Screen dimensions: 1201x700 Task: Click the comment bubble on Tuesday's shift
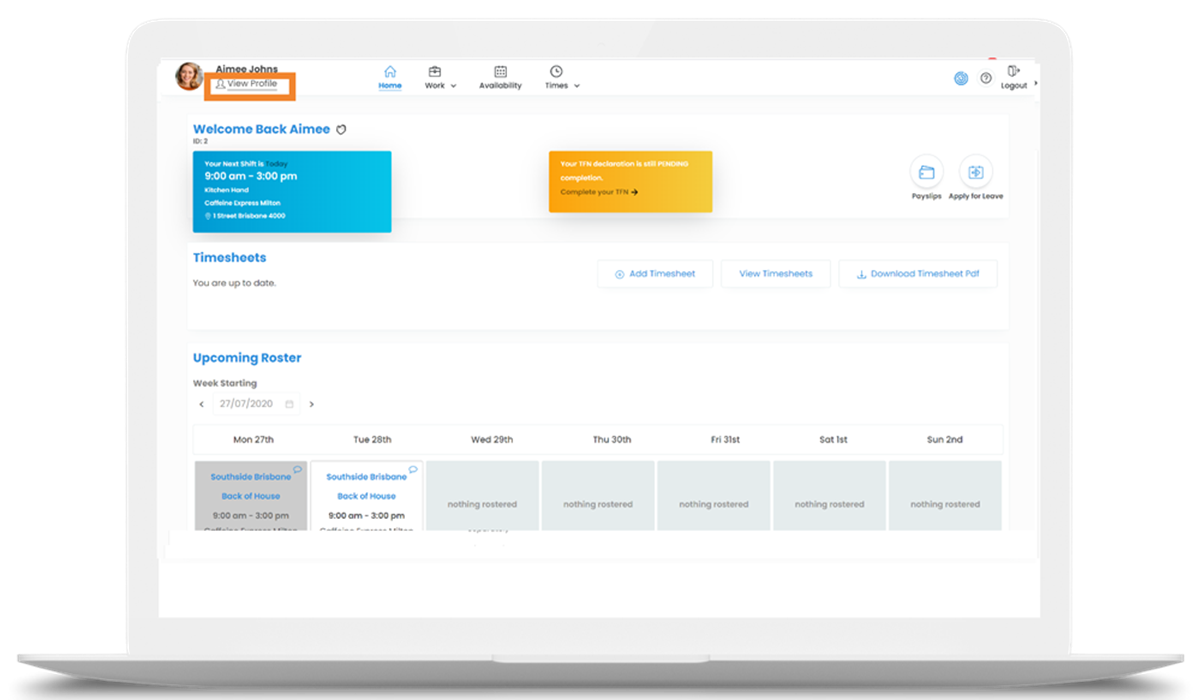tap(413, 469)
